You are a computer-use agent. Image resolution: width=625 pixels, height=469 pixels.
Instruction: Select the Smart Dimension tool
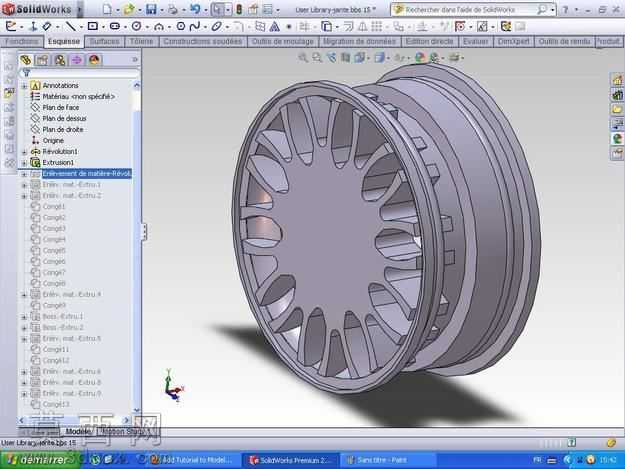(47, 27)
